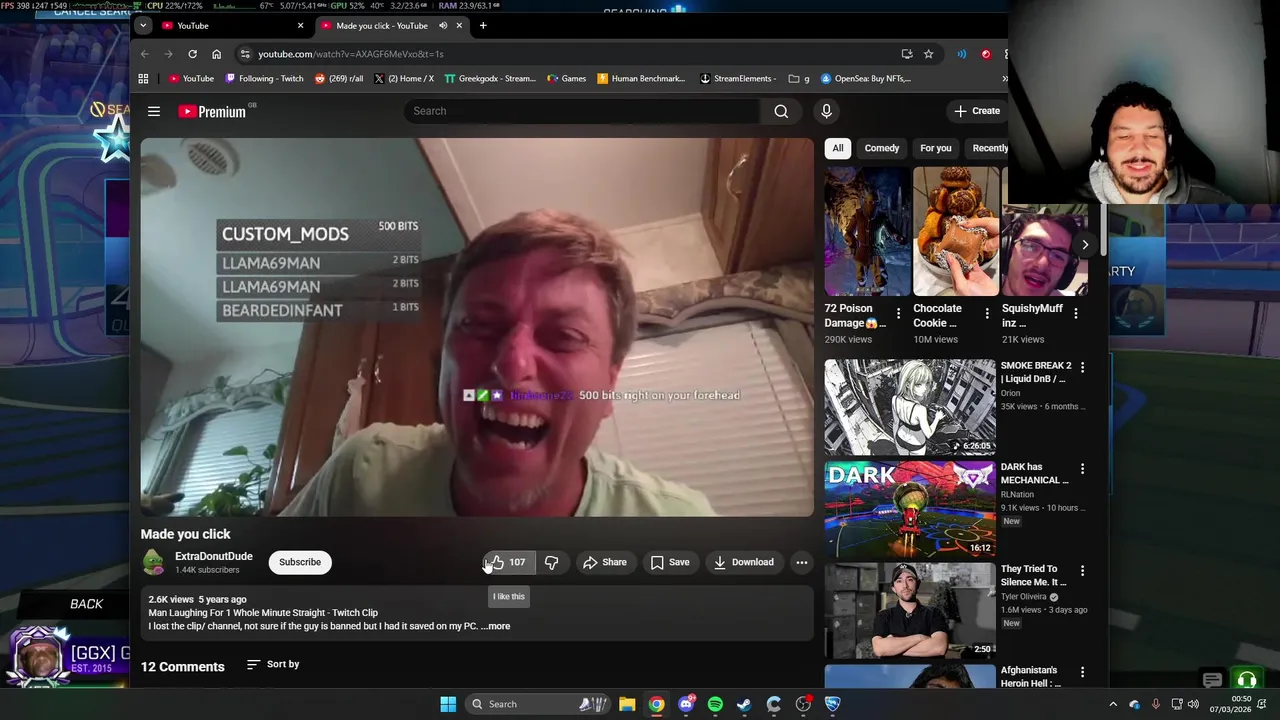
Task: Open Chocolate Cookie short thumbnail
Action: [x=956, y=232]
